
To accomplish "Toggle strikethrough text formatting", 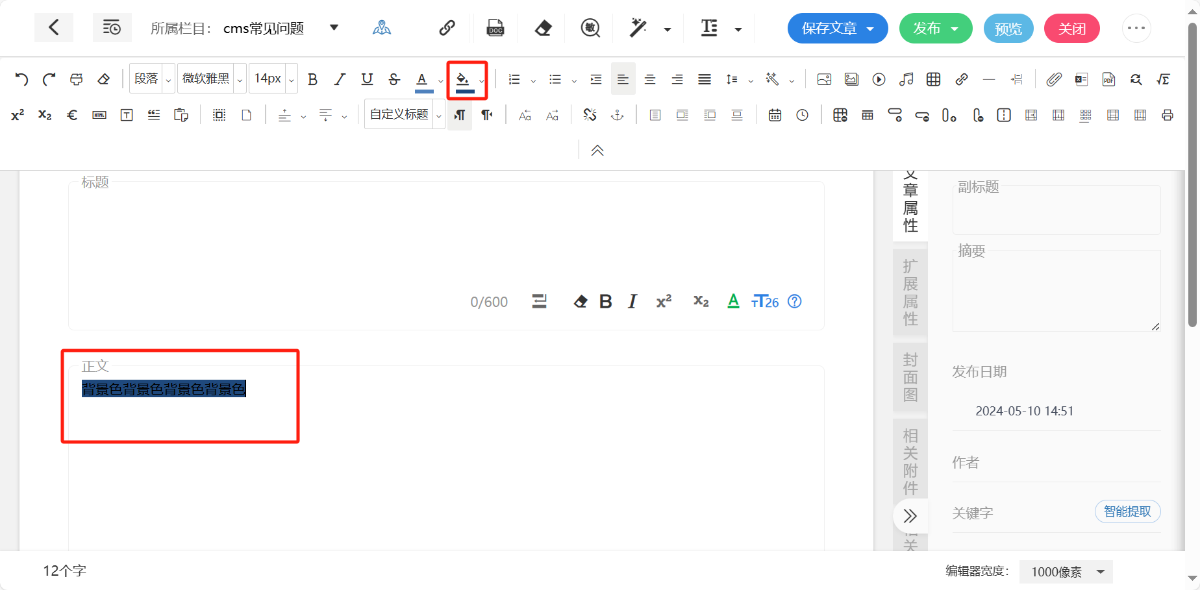I will (394, 79).
